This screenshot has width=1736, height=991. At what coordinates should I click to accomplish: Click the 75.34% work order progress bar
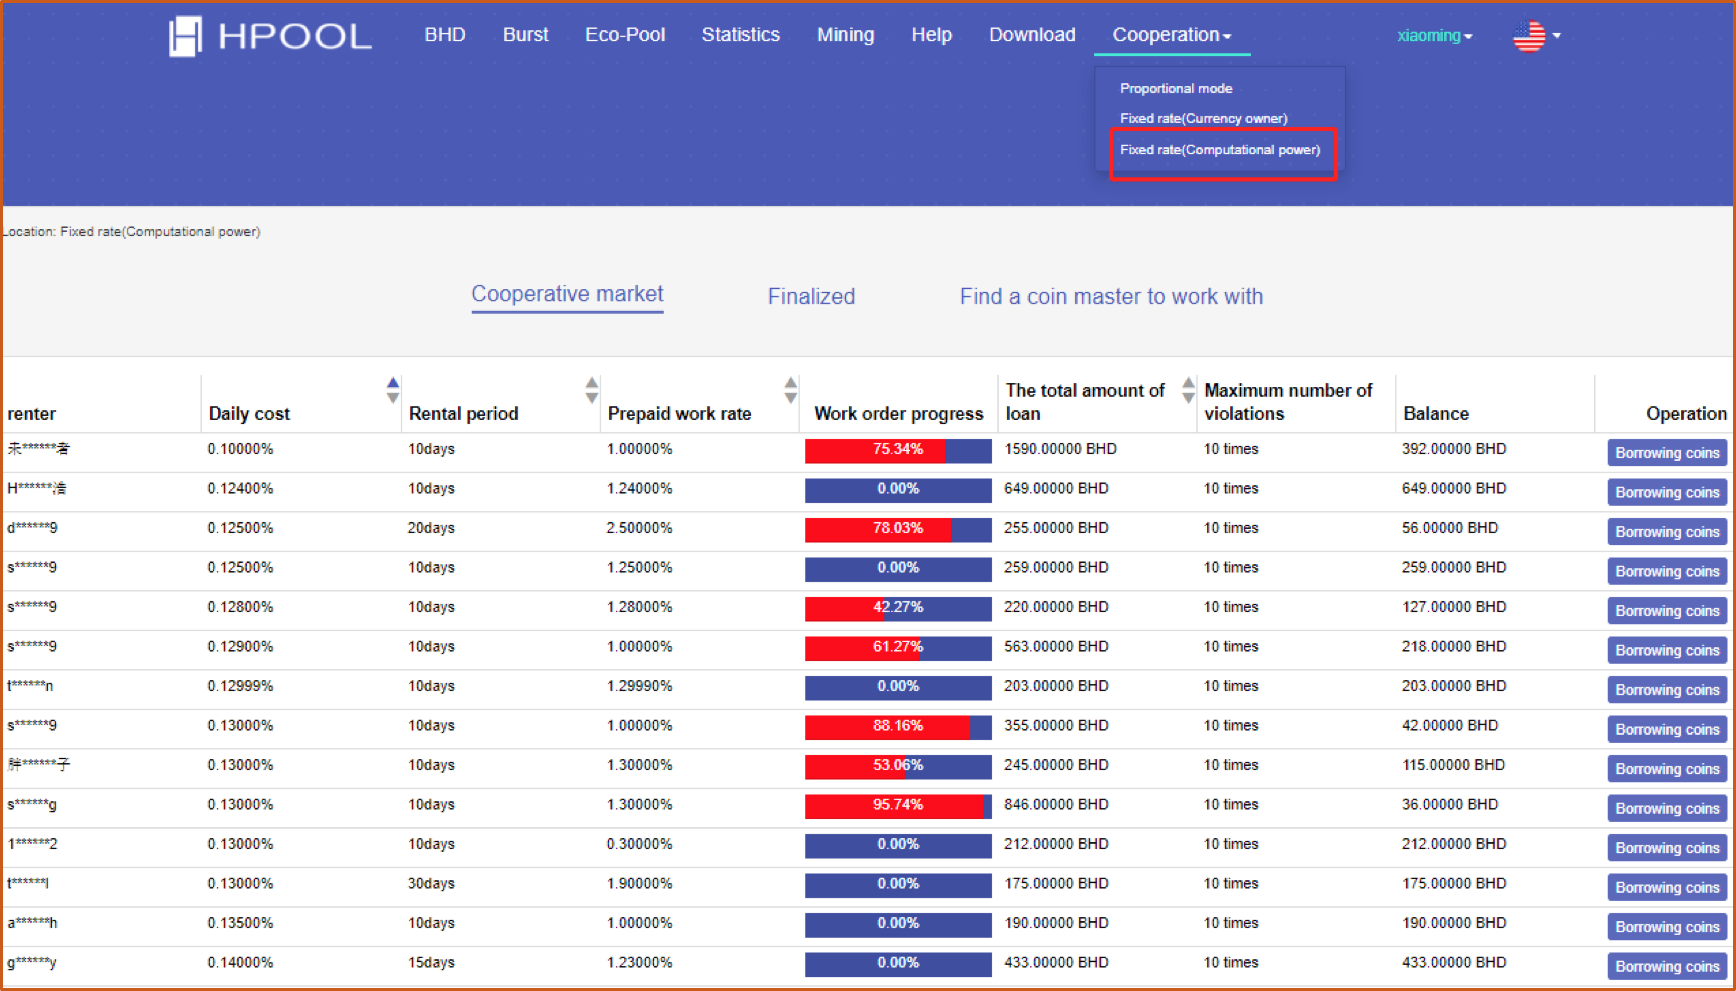click(x=898, y=450)
